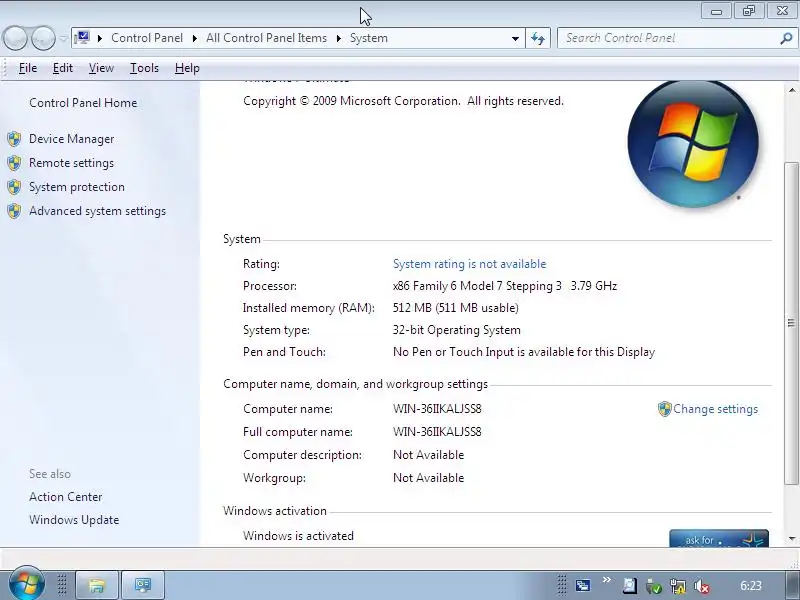800x600 pixels.
Task: Expand the root breadcrumb arrow before Control Panel
Action: (99, 38)
